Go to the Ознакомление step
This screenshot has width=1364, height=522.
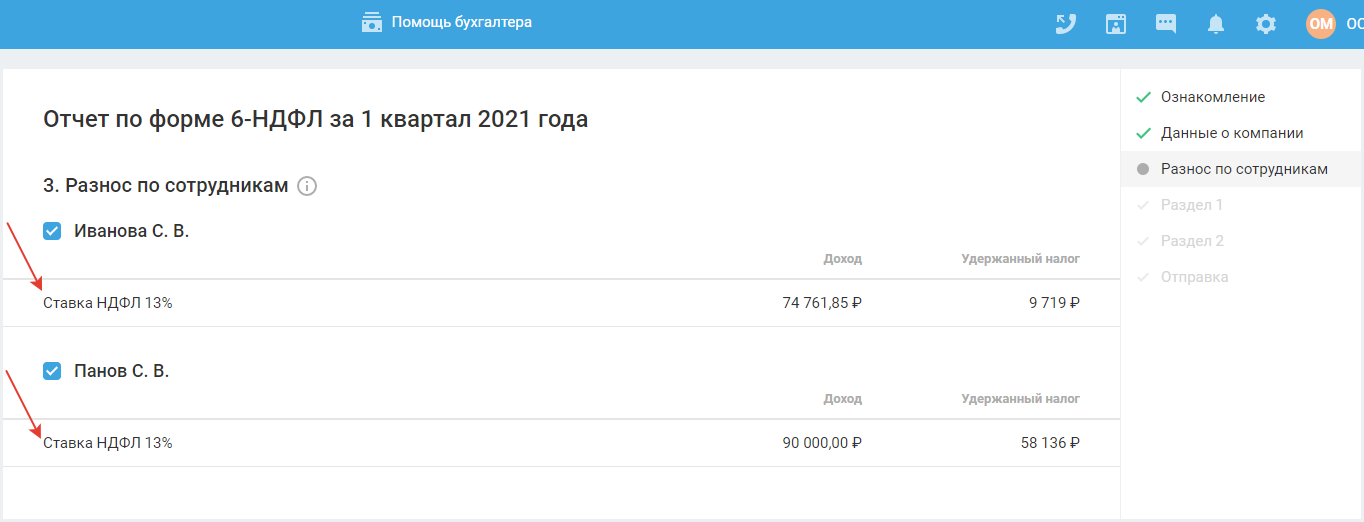pyautogui.click(x=1212, y=97)
